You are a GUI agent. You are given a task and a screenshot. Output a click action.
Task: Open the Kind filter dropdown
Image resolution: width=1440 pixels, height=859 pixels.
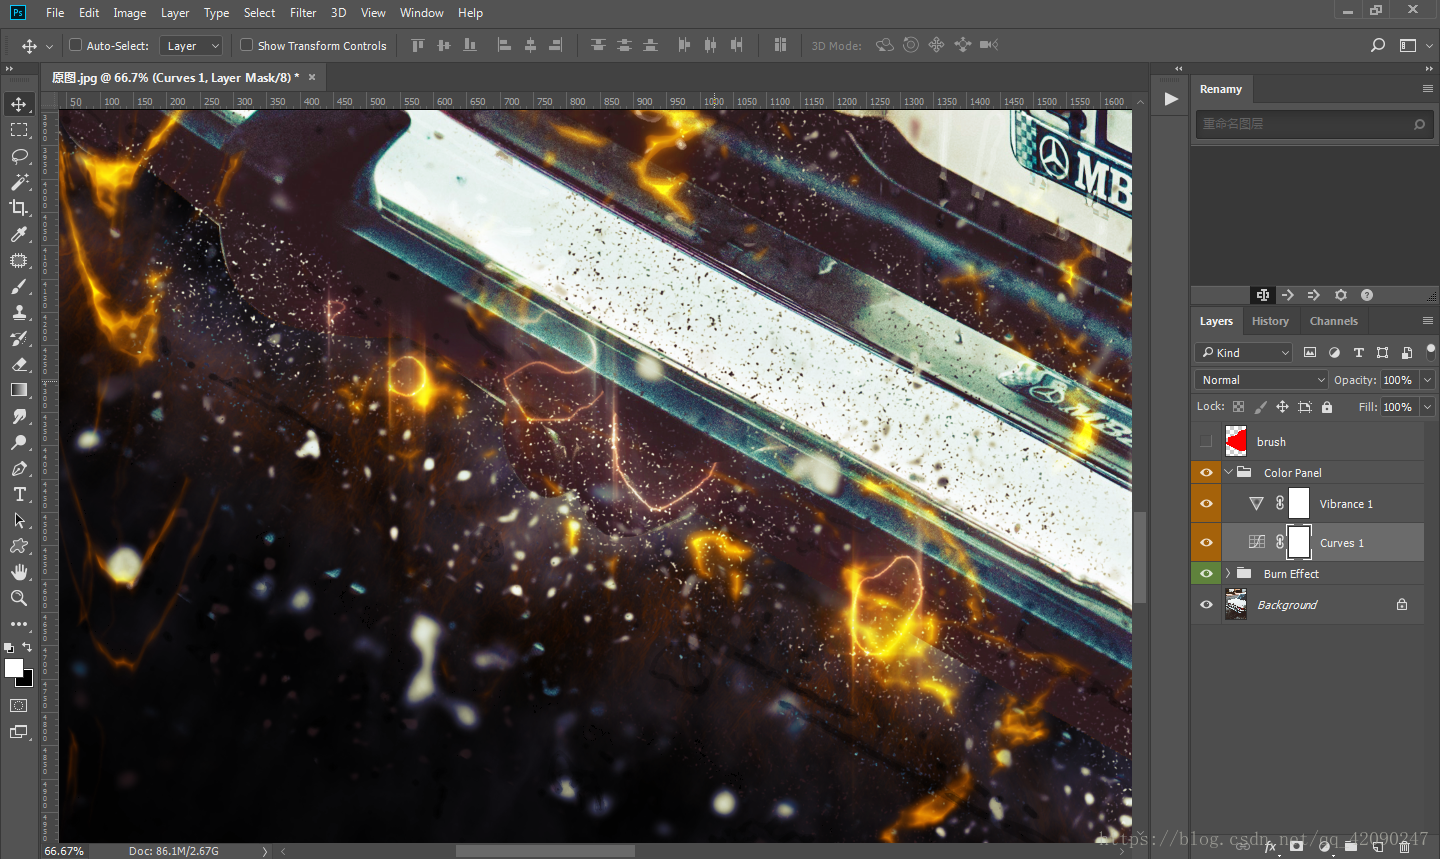[x=1244, y=352]
